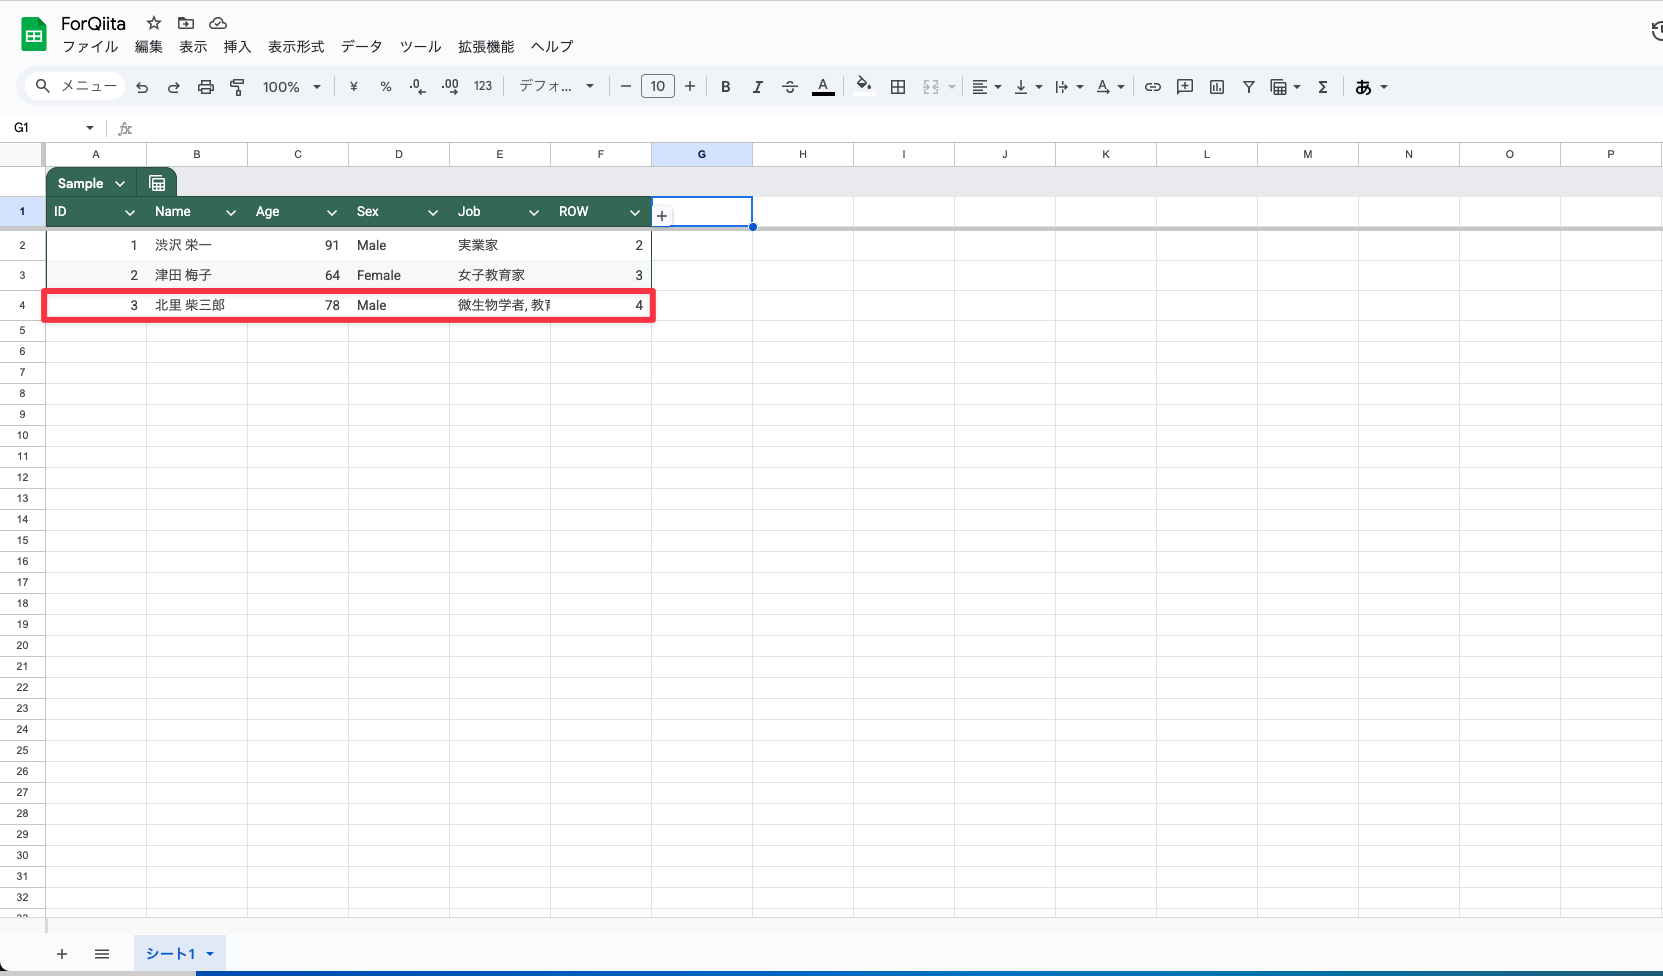Viewport: 1663px width, 976px height.
Task: Expand vertical align dropdown
Action: (x=1028, y=87)
